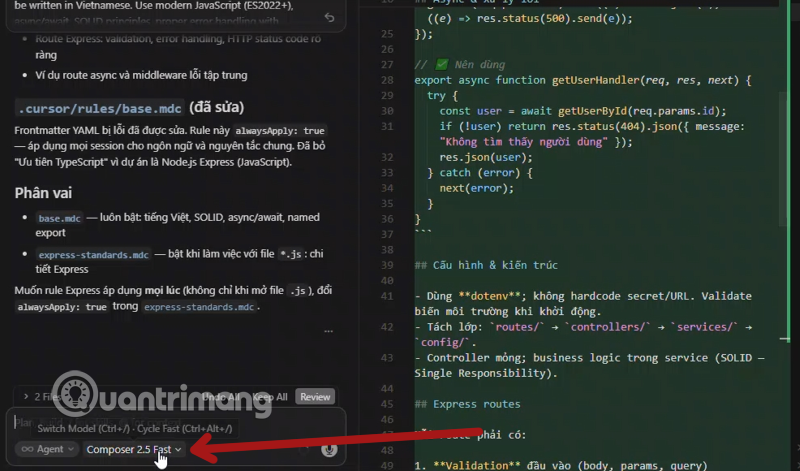Click '"Không tìm thấy người dùng"' string in editor
The width and height of the screenshot is (800, 471).
click(523, 142)
